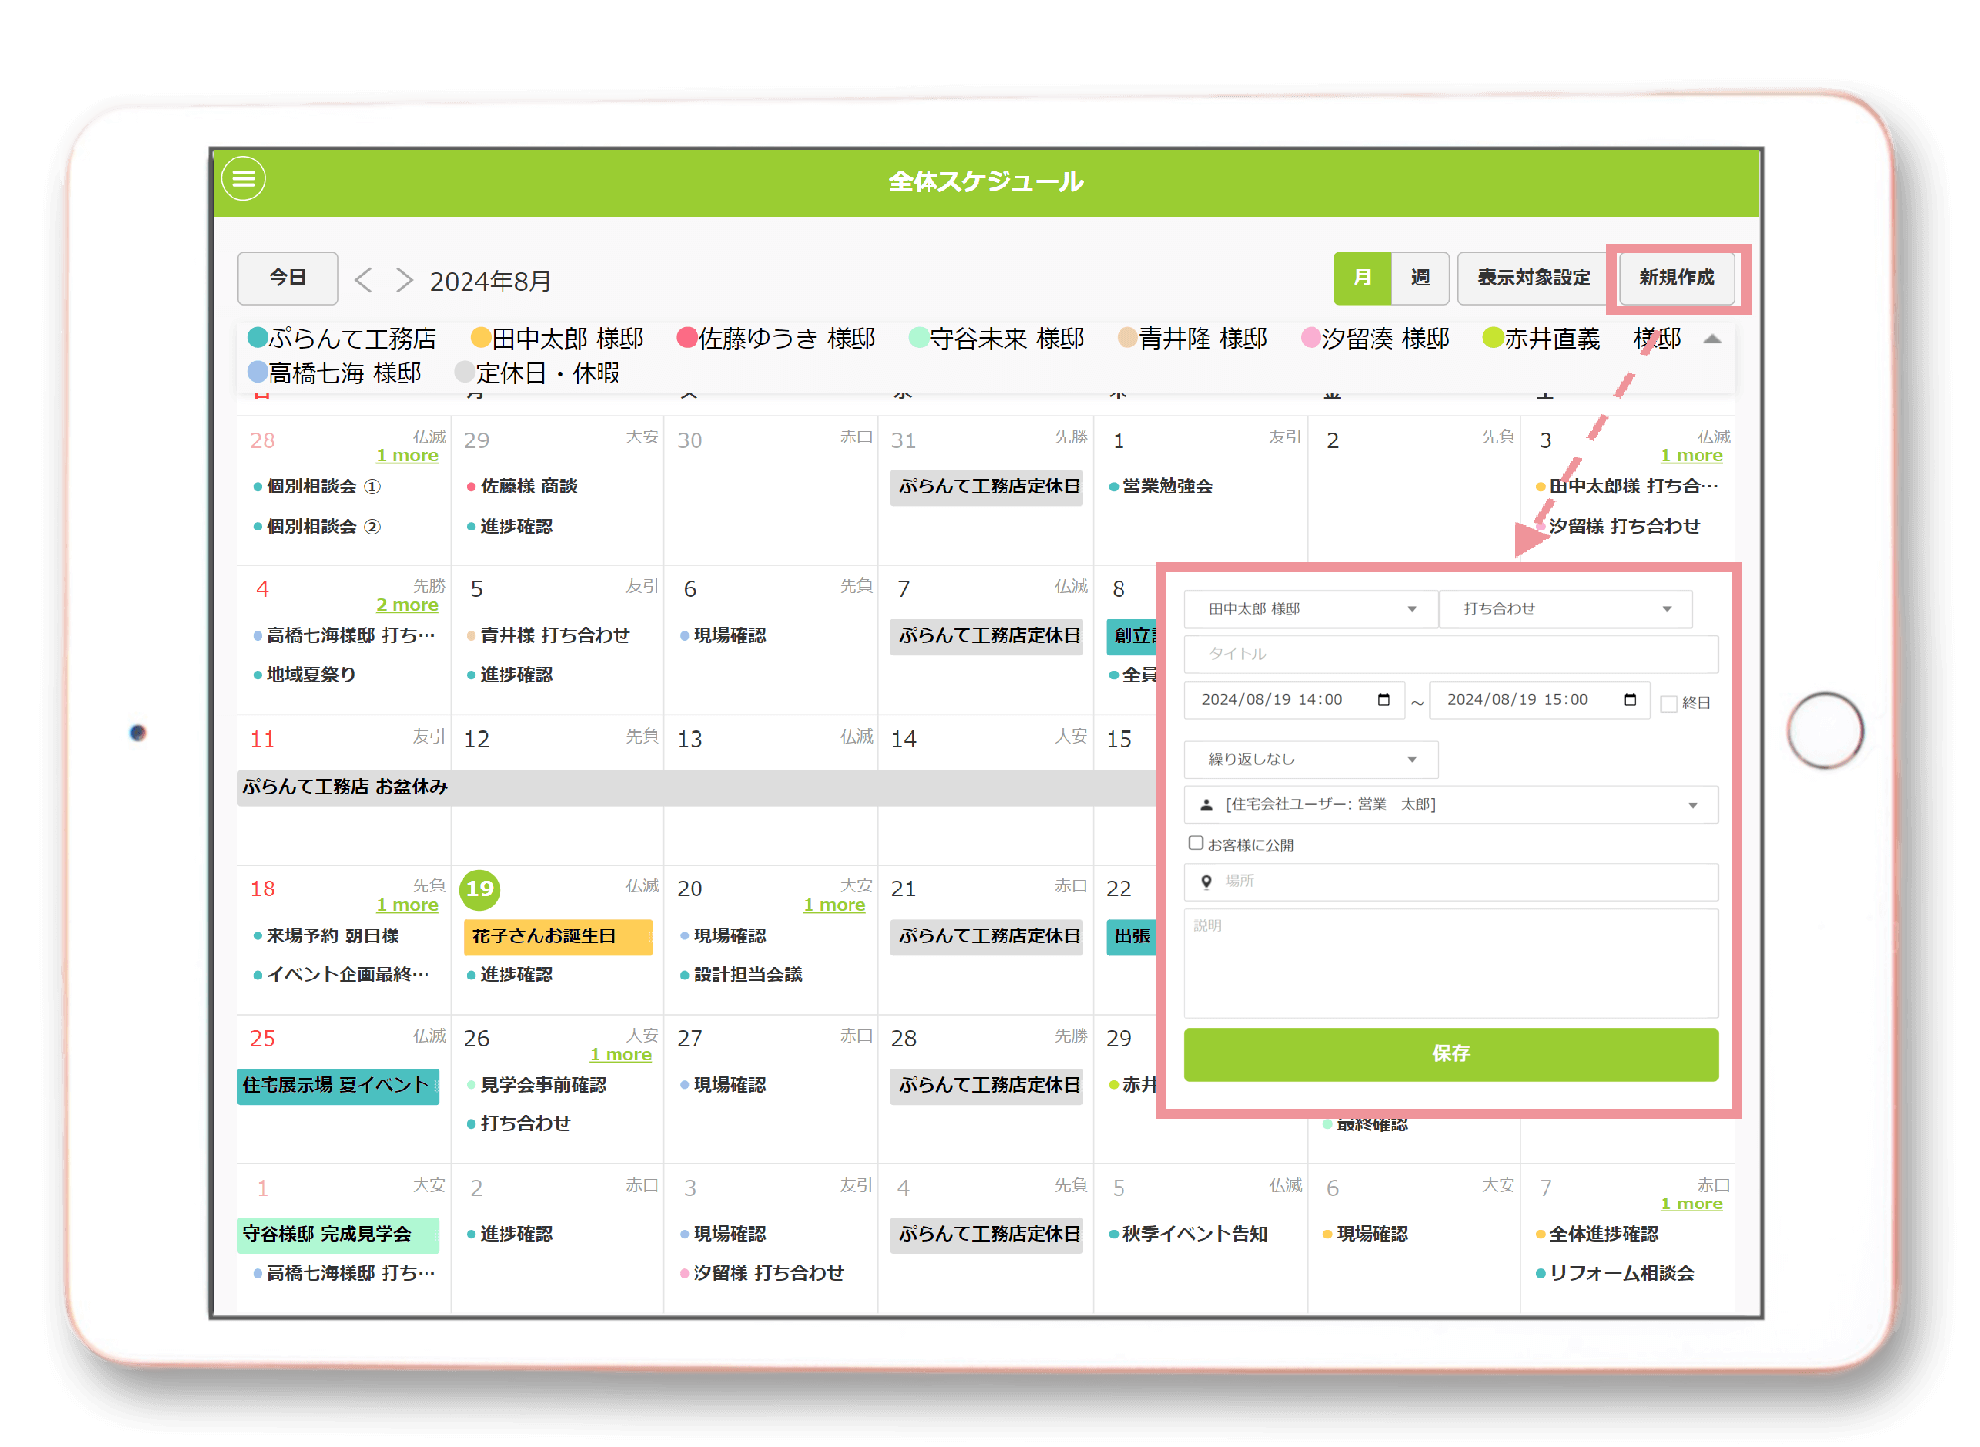Go to previous month arrow
This screenshot has width=1980, height=1447.
(364, 280)
